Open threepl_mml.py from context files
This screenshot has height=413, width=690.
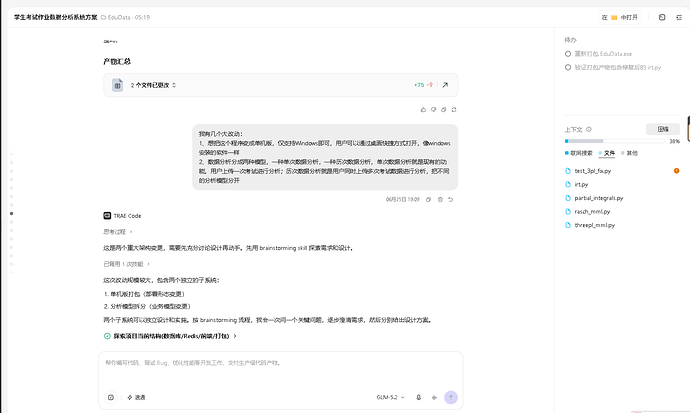coord(595,225)
